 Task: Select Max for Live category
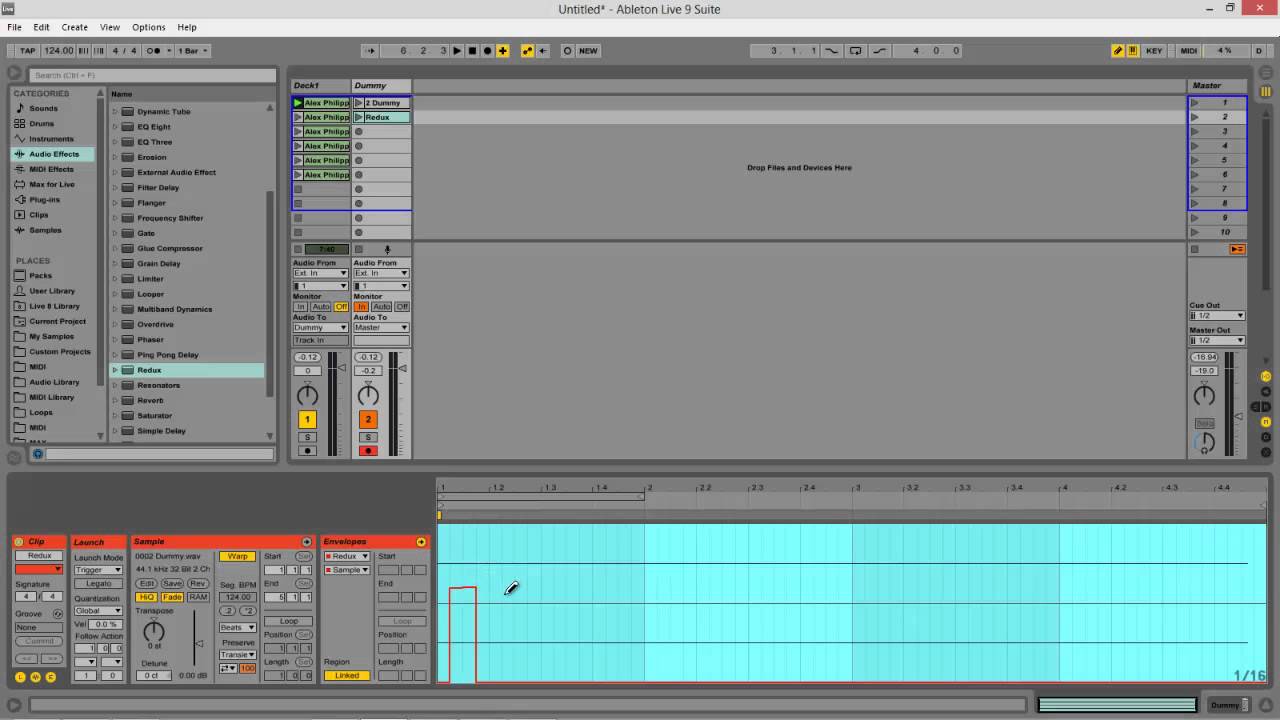52,184
